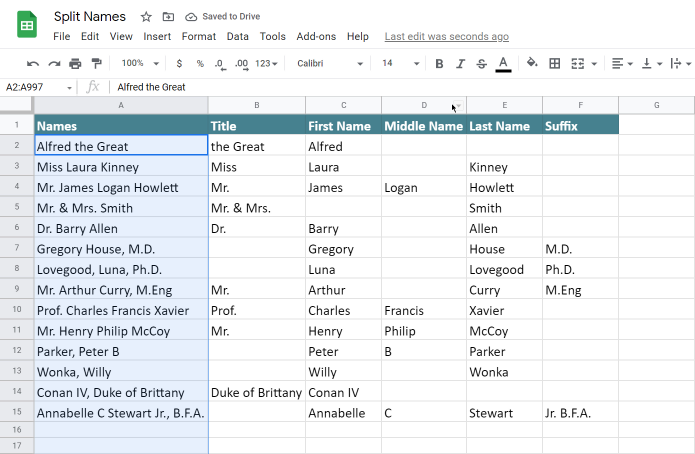Open column D header dropdown arrow
The height and width of the screenshot is (454, 695).
tap(459, 106)
